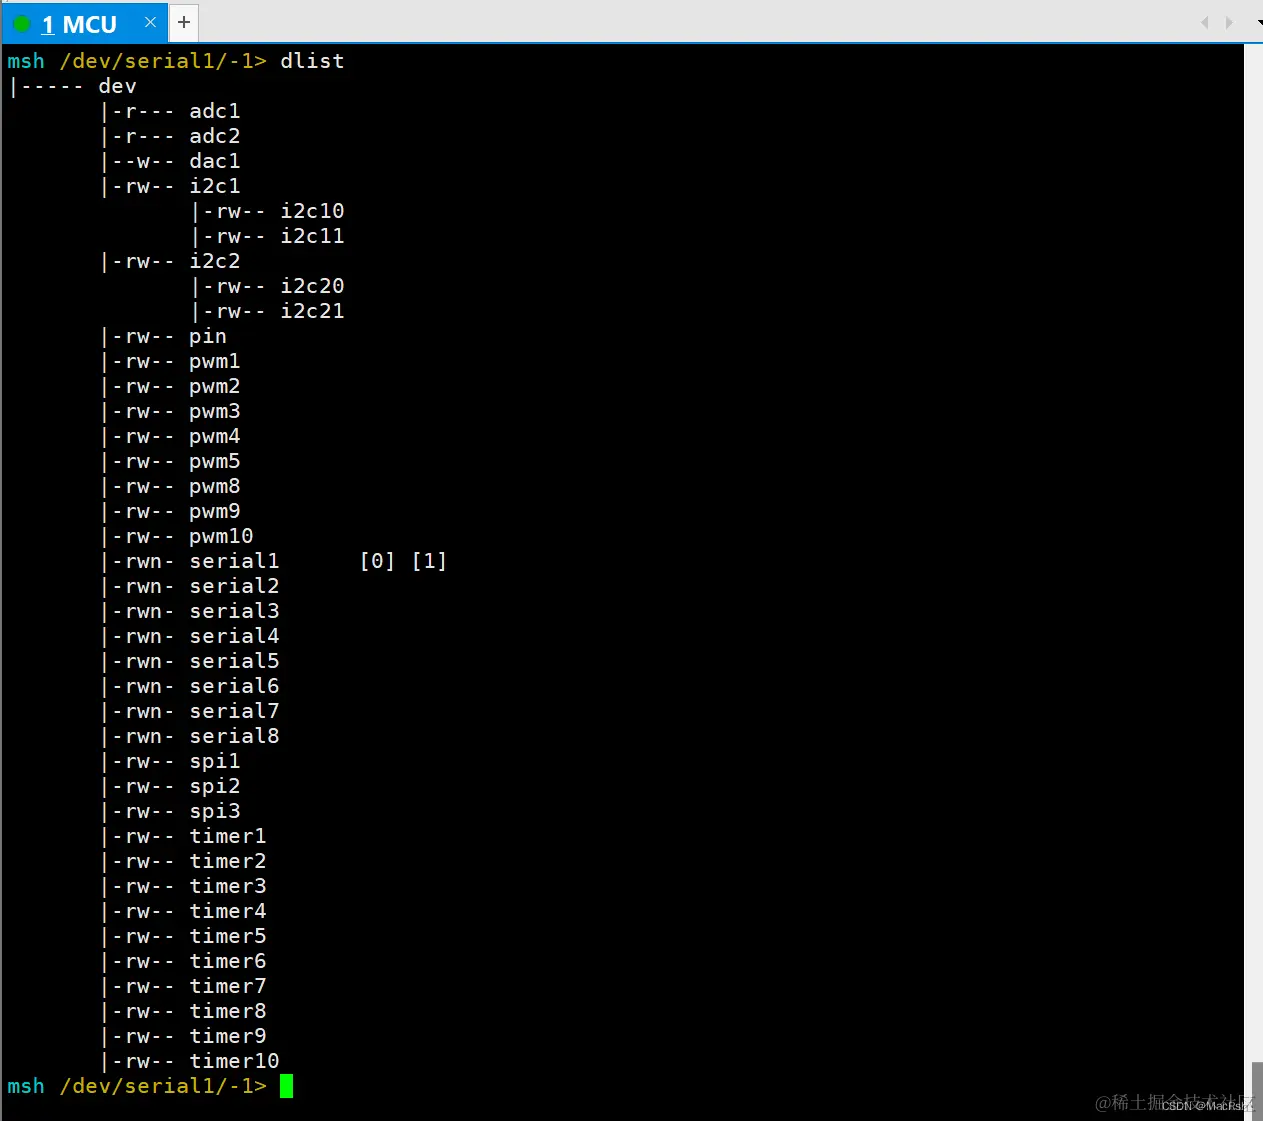Click the 'dlist' command text
This screenshot has width=1263, height=1121.
point(312,61)
